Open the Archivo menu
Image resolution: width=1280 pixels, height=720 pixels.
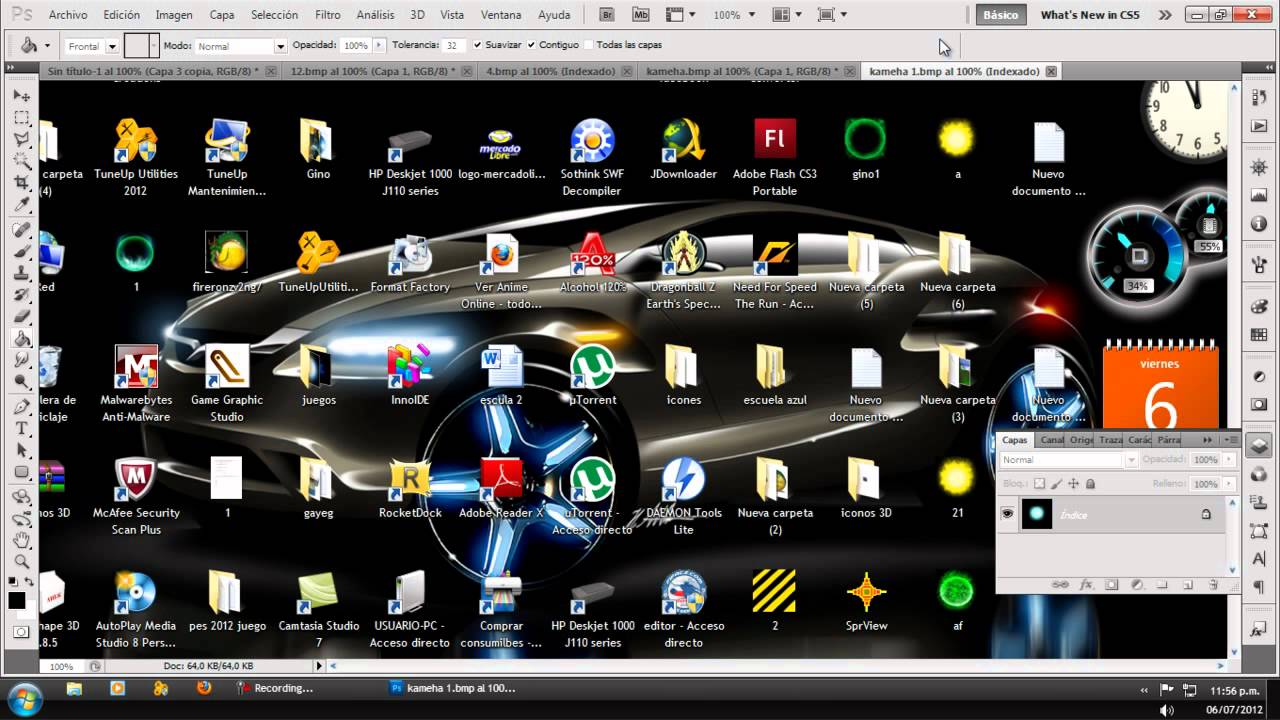68,15
